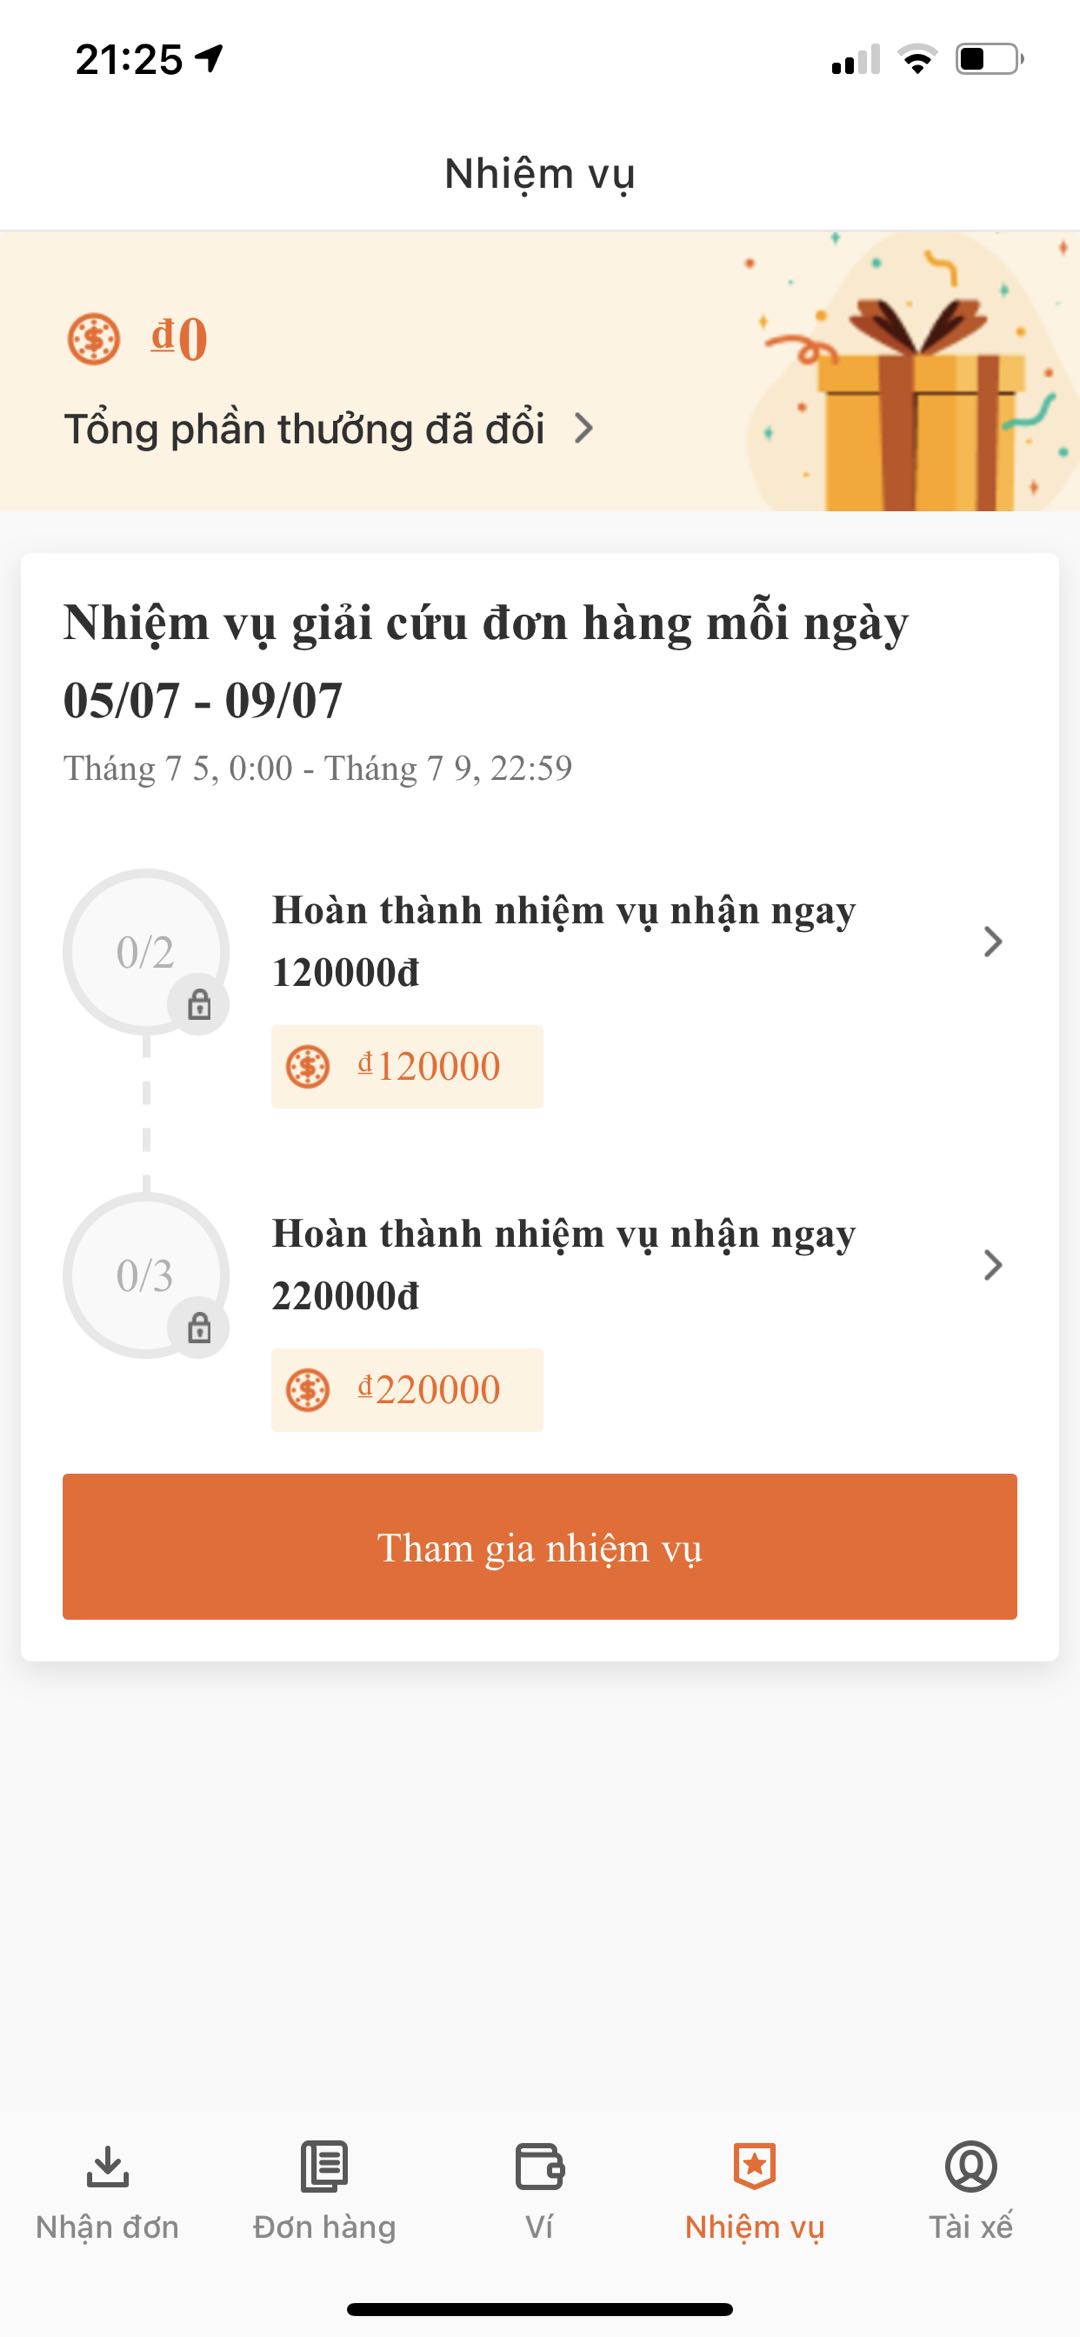This screenshot has width=1080, height=2337.
Task: Tap the lock icon on 0/3 progress
Action: (x=199, y=1328)
